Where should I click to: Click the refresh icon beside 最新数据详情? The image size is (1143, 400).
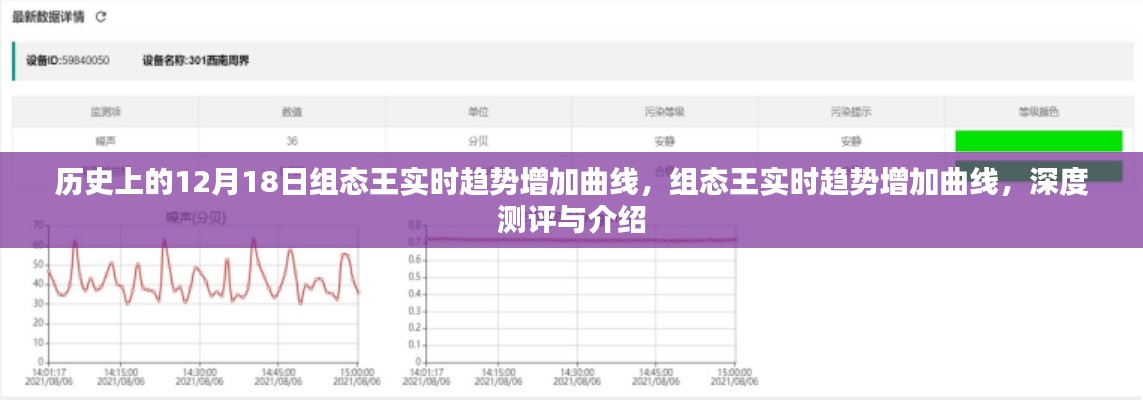tap(100, 17)
